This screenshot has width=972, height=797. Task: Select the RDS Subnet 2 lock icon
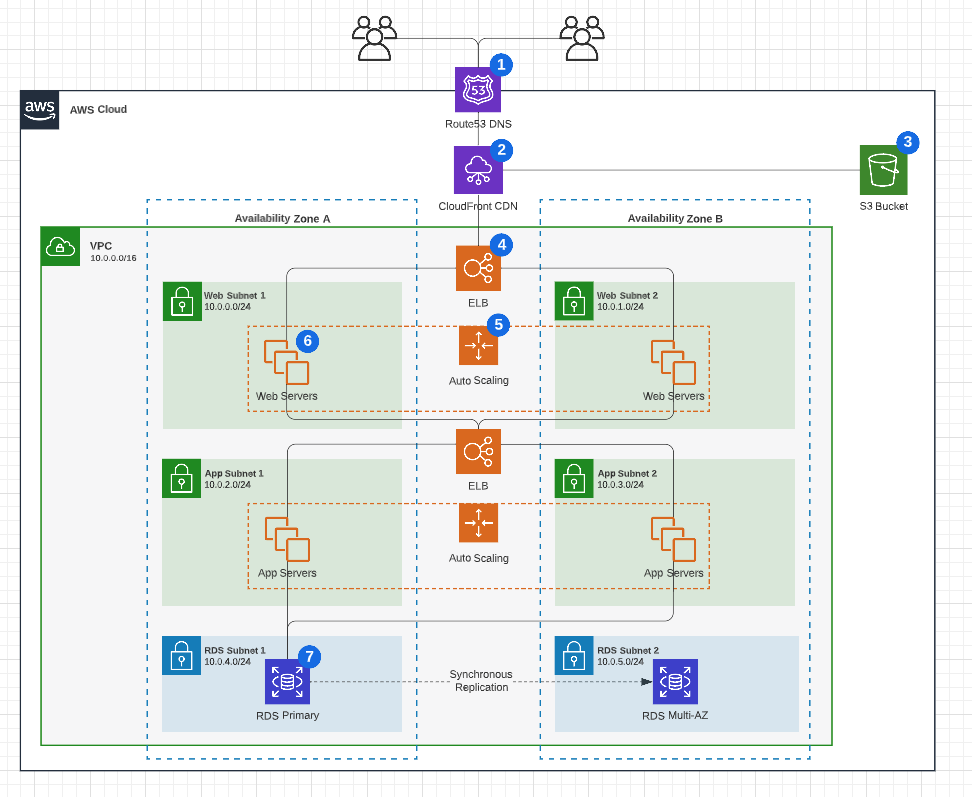click(574, 655)
